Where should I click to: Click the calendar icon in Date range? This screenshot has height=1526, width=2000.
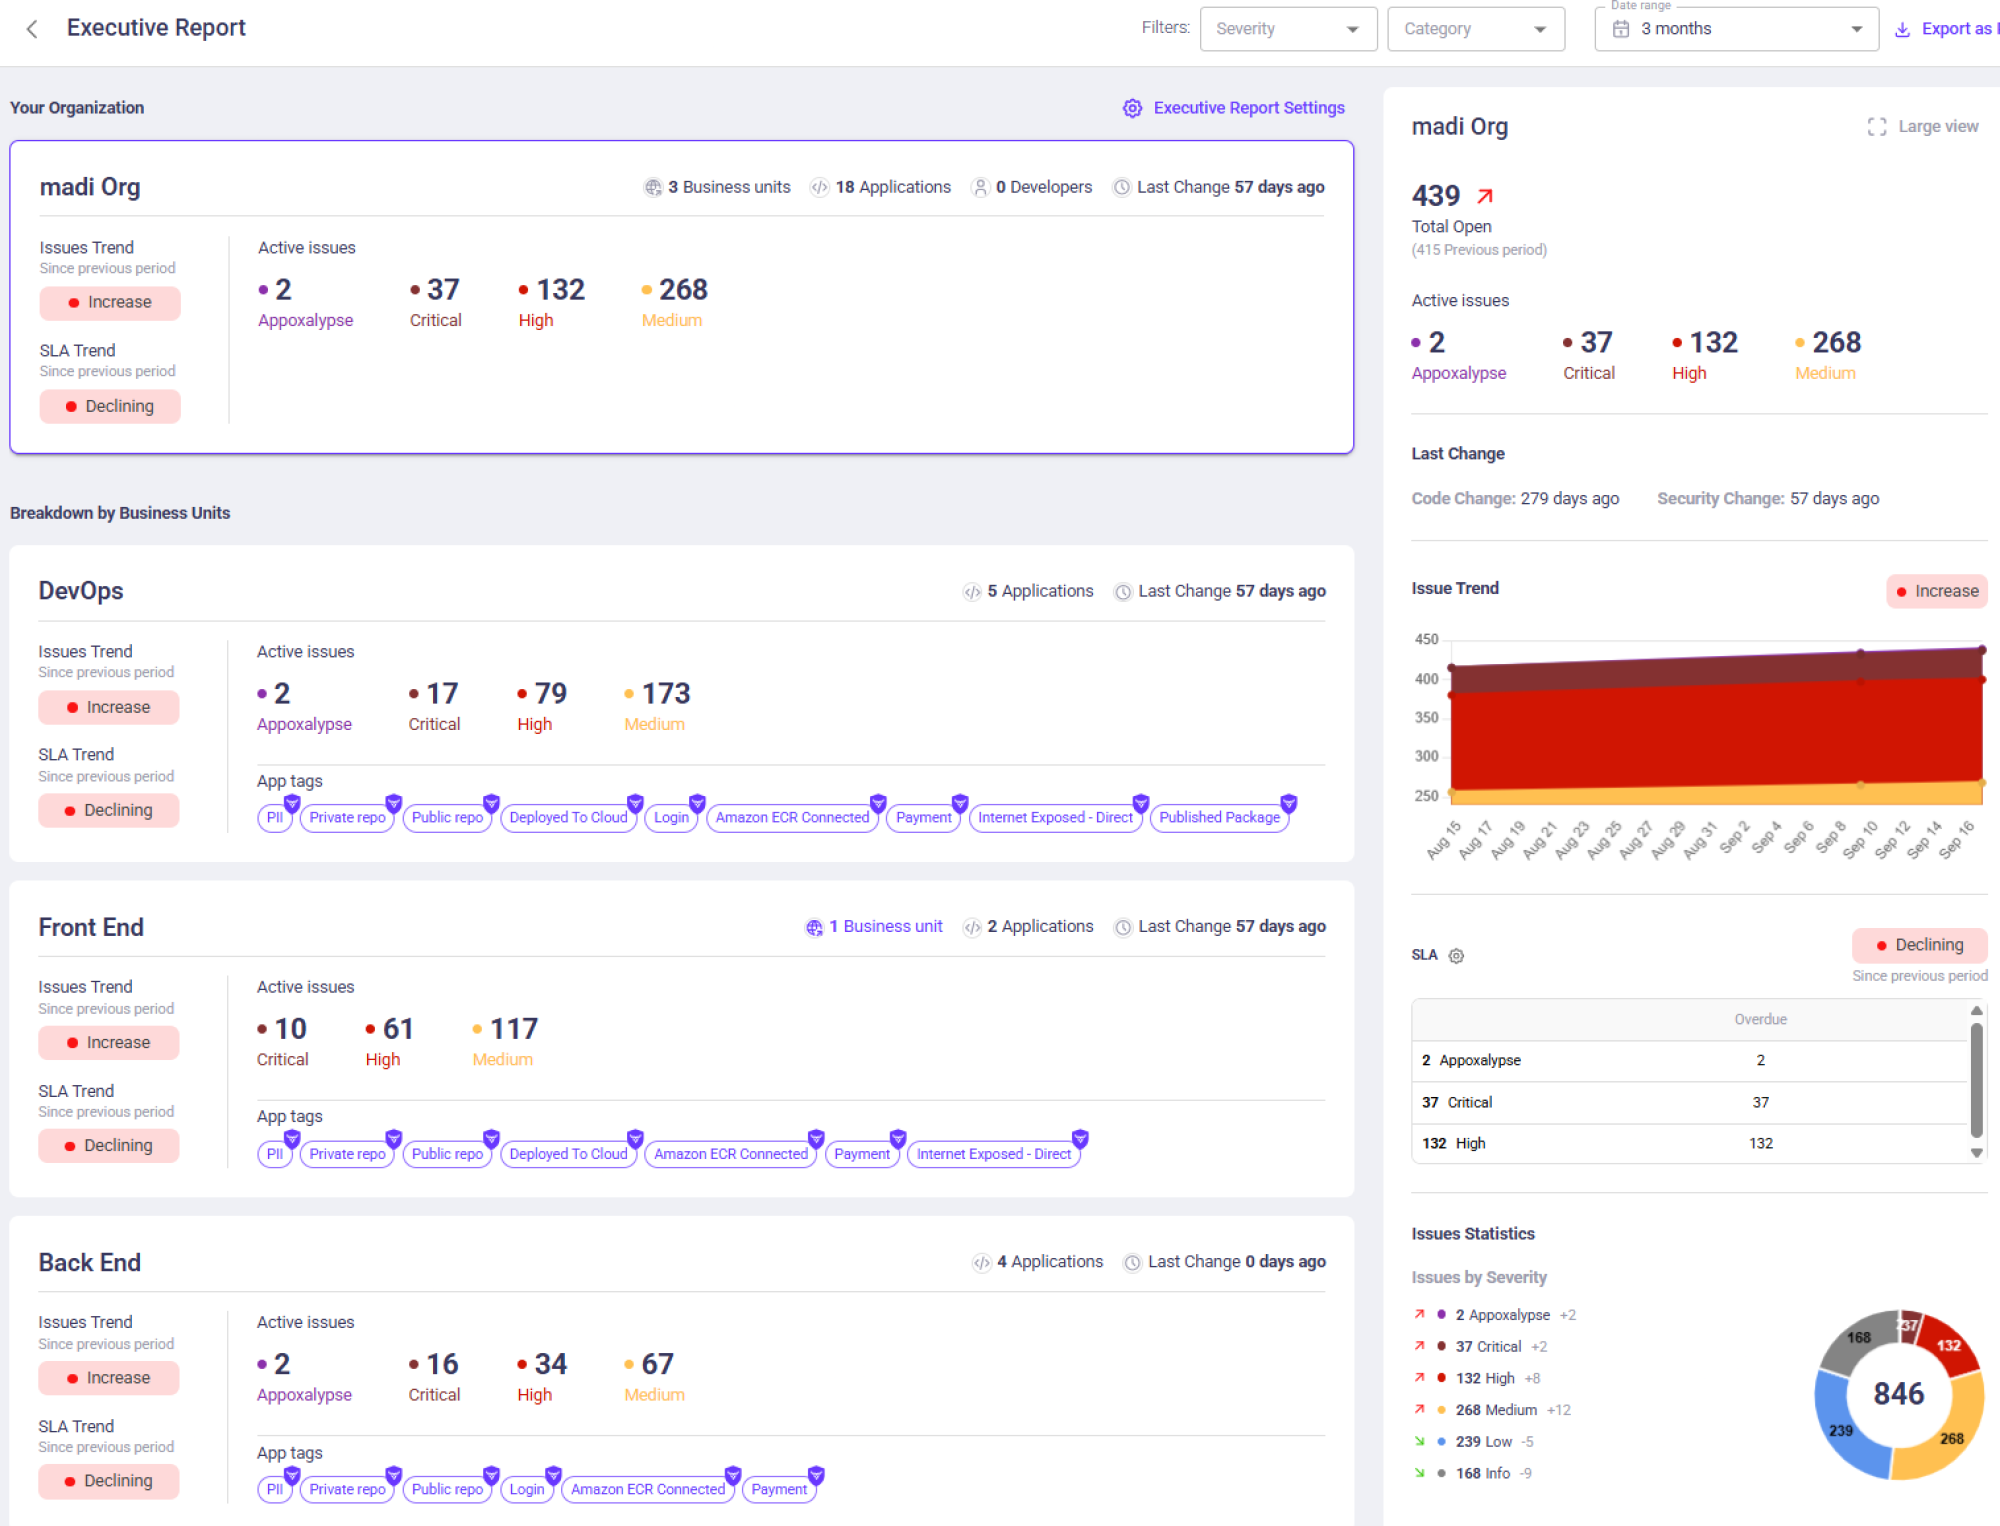pos(1621,29)
